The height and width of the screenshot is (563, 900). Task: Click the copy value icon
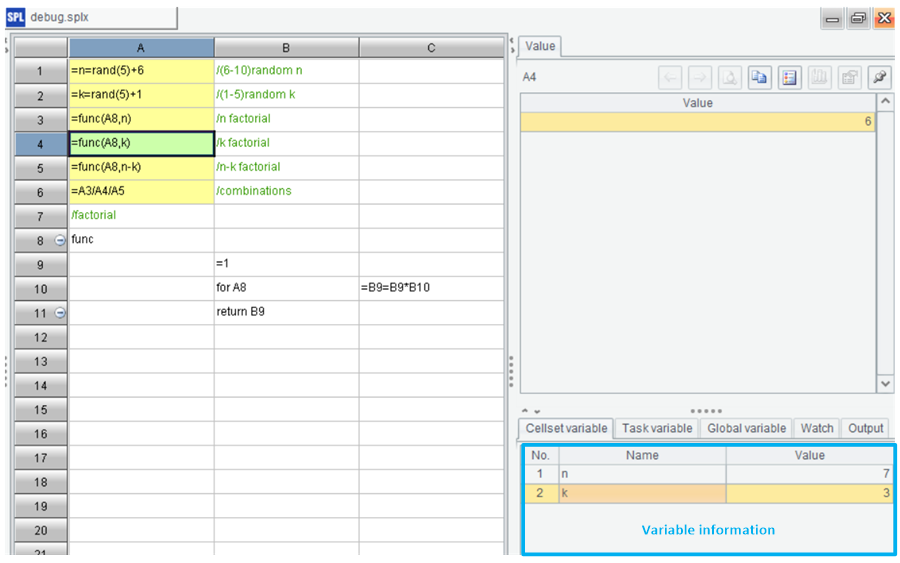point(760,77)
